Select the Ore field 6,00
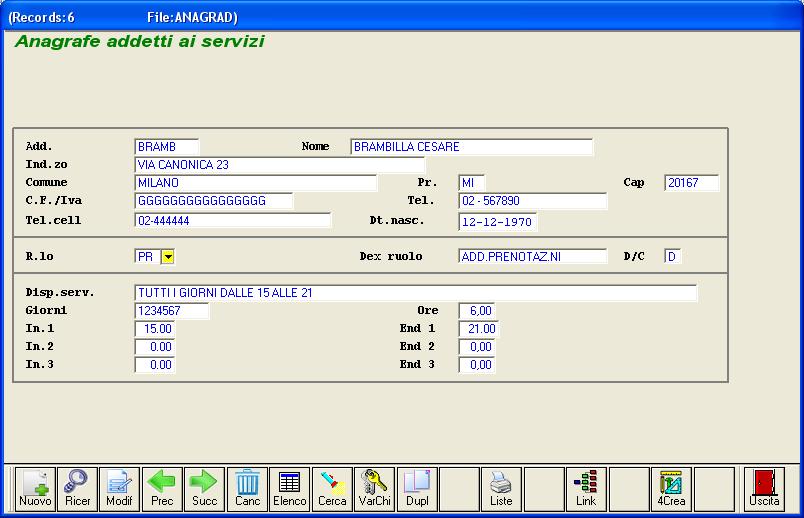The width and height of the screenshot is (804, 518). point(477,311)
